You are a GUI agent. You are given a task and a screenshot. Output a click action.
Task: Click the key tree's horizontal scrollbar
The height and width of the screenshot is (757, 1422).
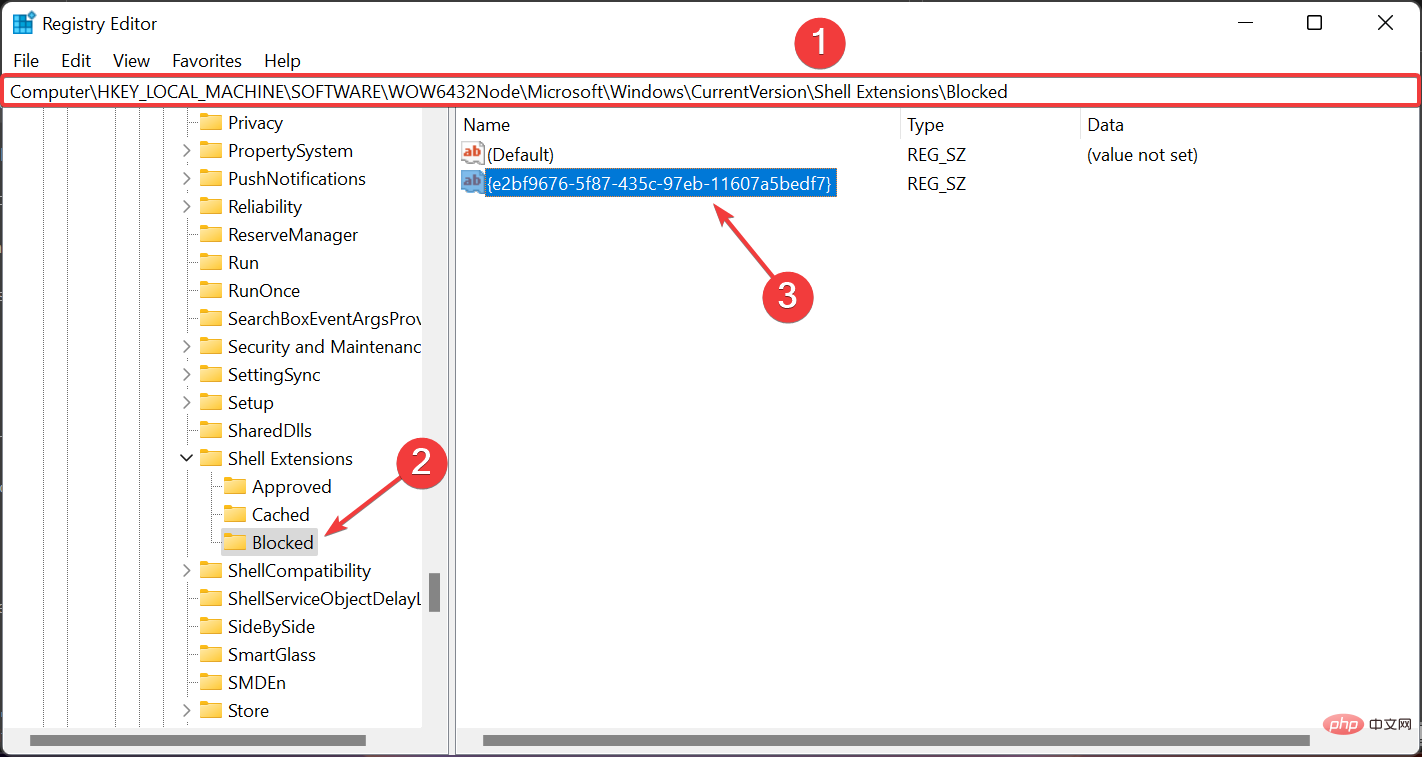[198, 741]
